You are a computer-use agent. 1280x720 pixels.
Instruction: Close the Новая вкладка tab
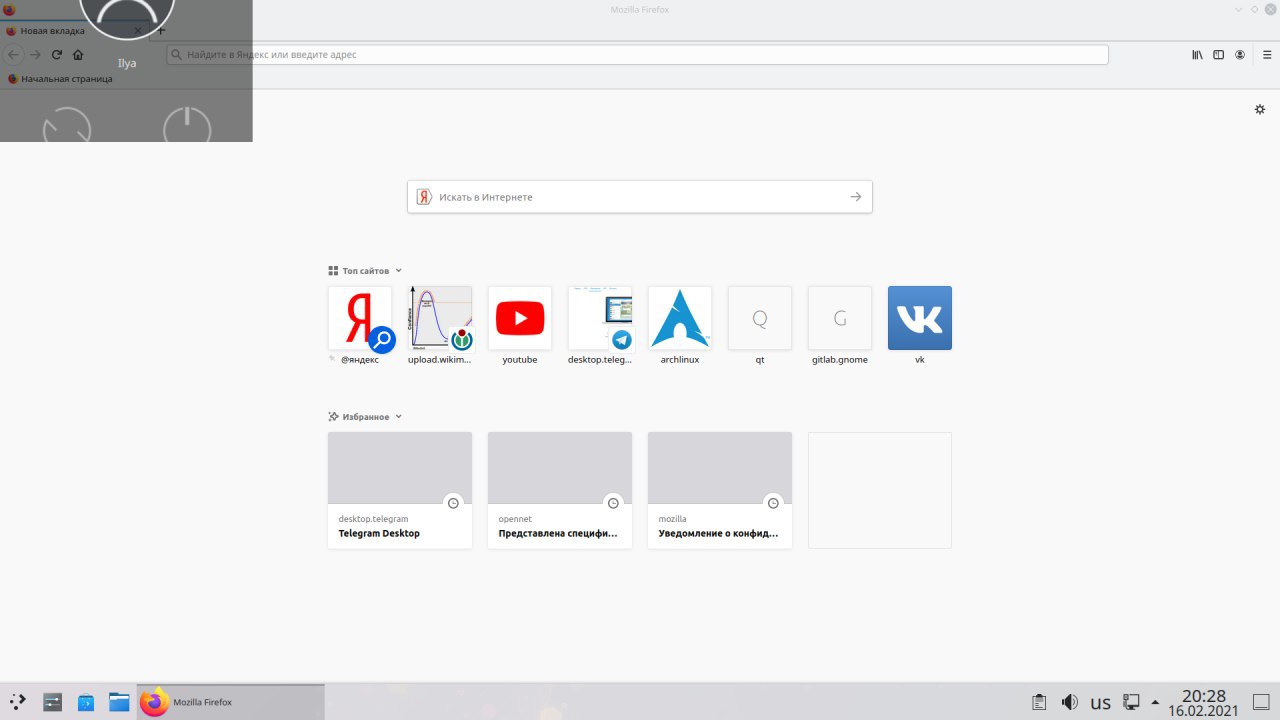138,31
